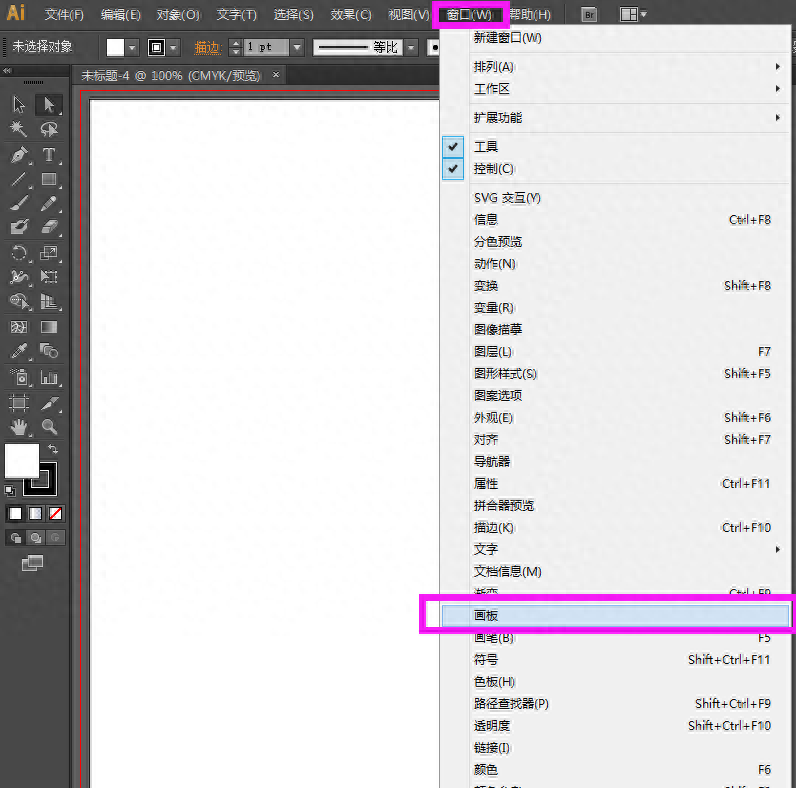Image resolution: width=796 pixels, height=788 pixels.
Task: Open the Arrange Documents dropdown
Action: coord(633,14)
